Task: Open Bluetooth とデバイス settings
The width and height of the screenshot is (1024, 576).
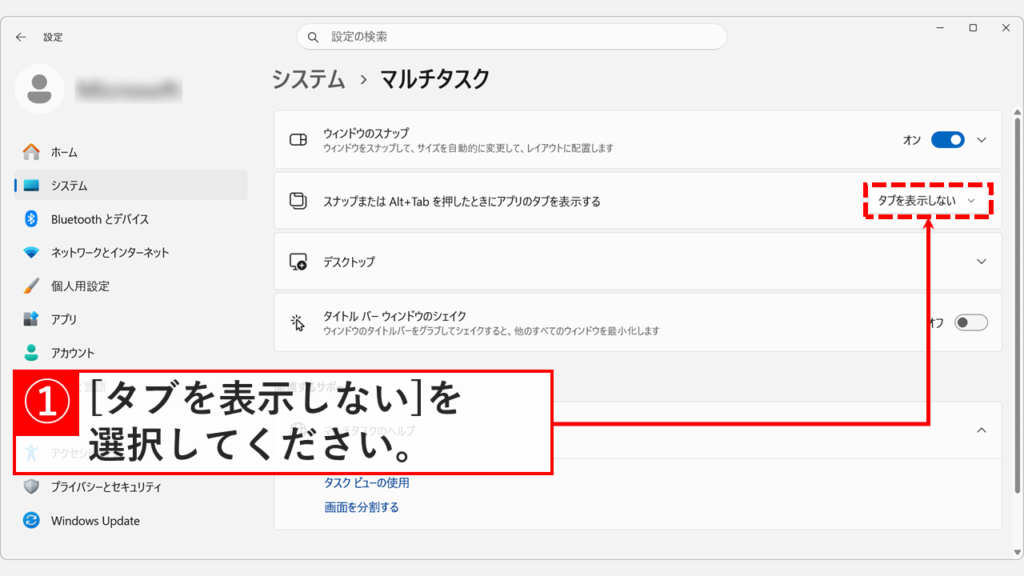Action: tap(131, 219)
